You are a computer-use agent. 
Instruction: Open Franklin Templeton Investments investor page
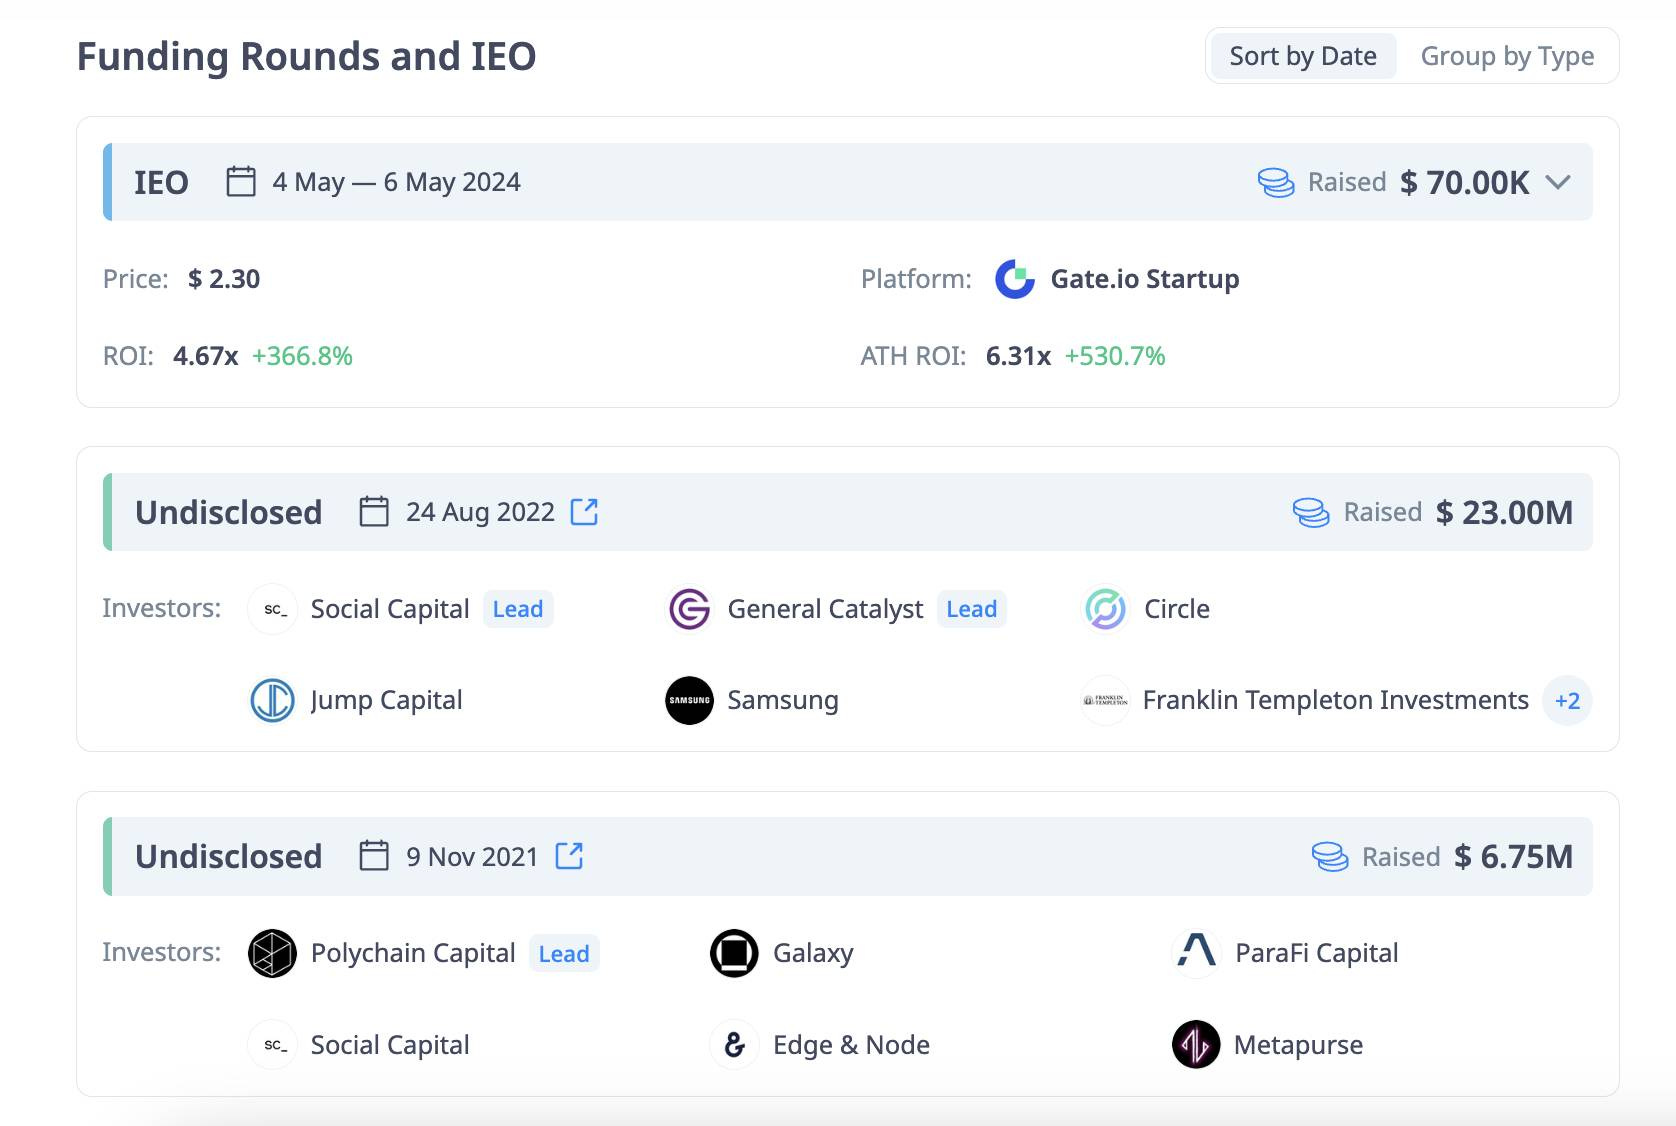(x=1336, y=700)
